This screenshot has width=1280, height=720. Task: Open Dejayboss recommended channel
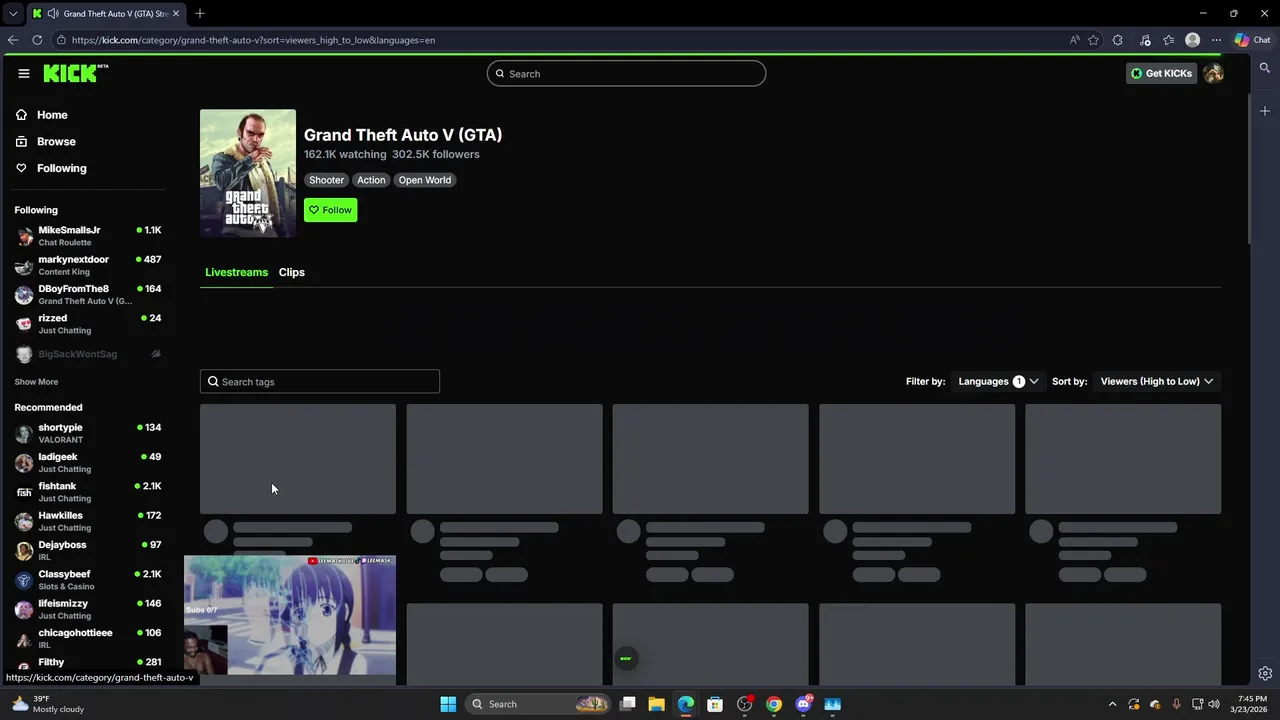[88, 550]
